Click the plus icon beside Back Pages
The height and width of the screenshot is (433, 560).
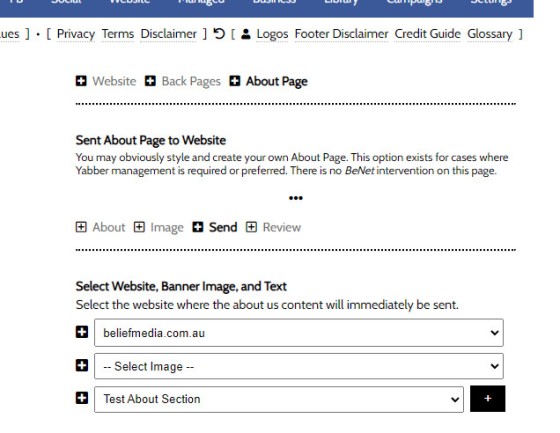(150, 81)
